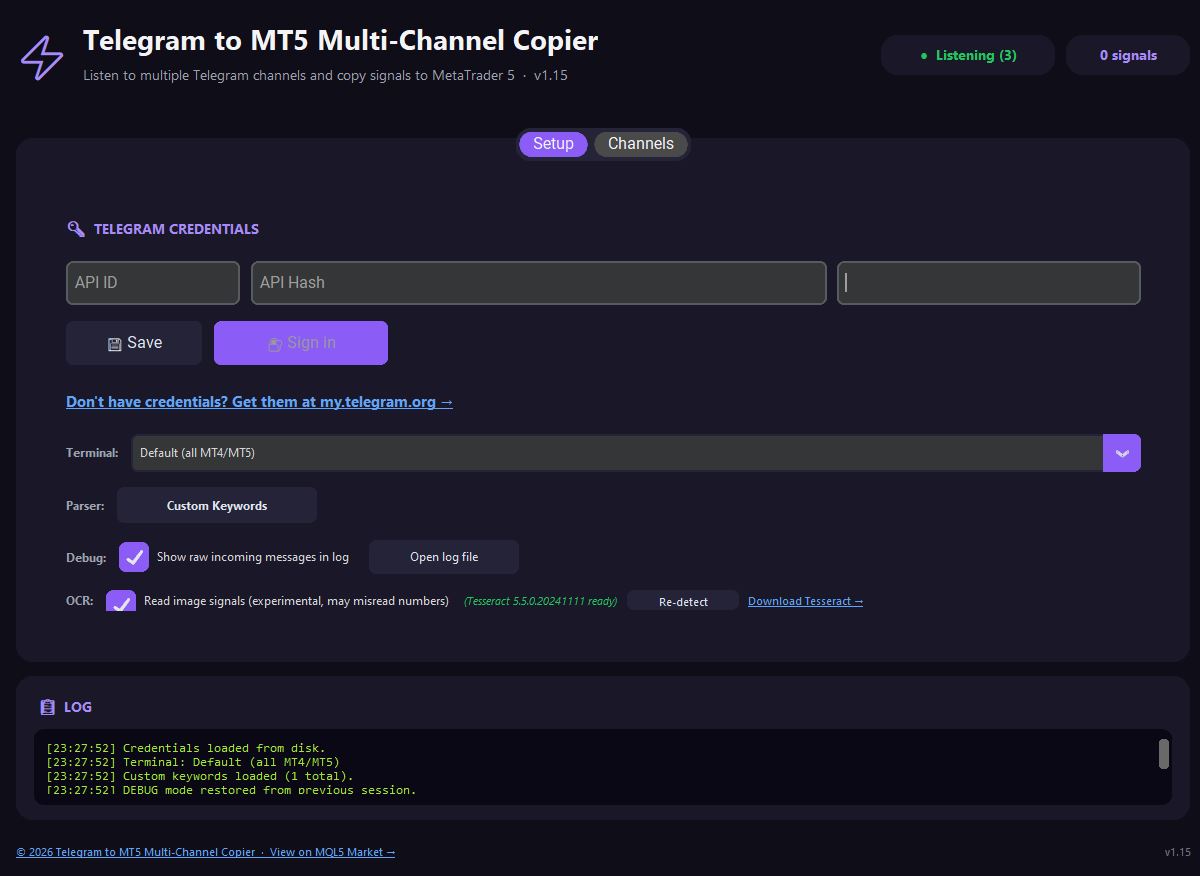Click the purple Terminal dropdown arrow

(x=1122, y=453)
